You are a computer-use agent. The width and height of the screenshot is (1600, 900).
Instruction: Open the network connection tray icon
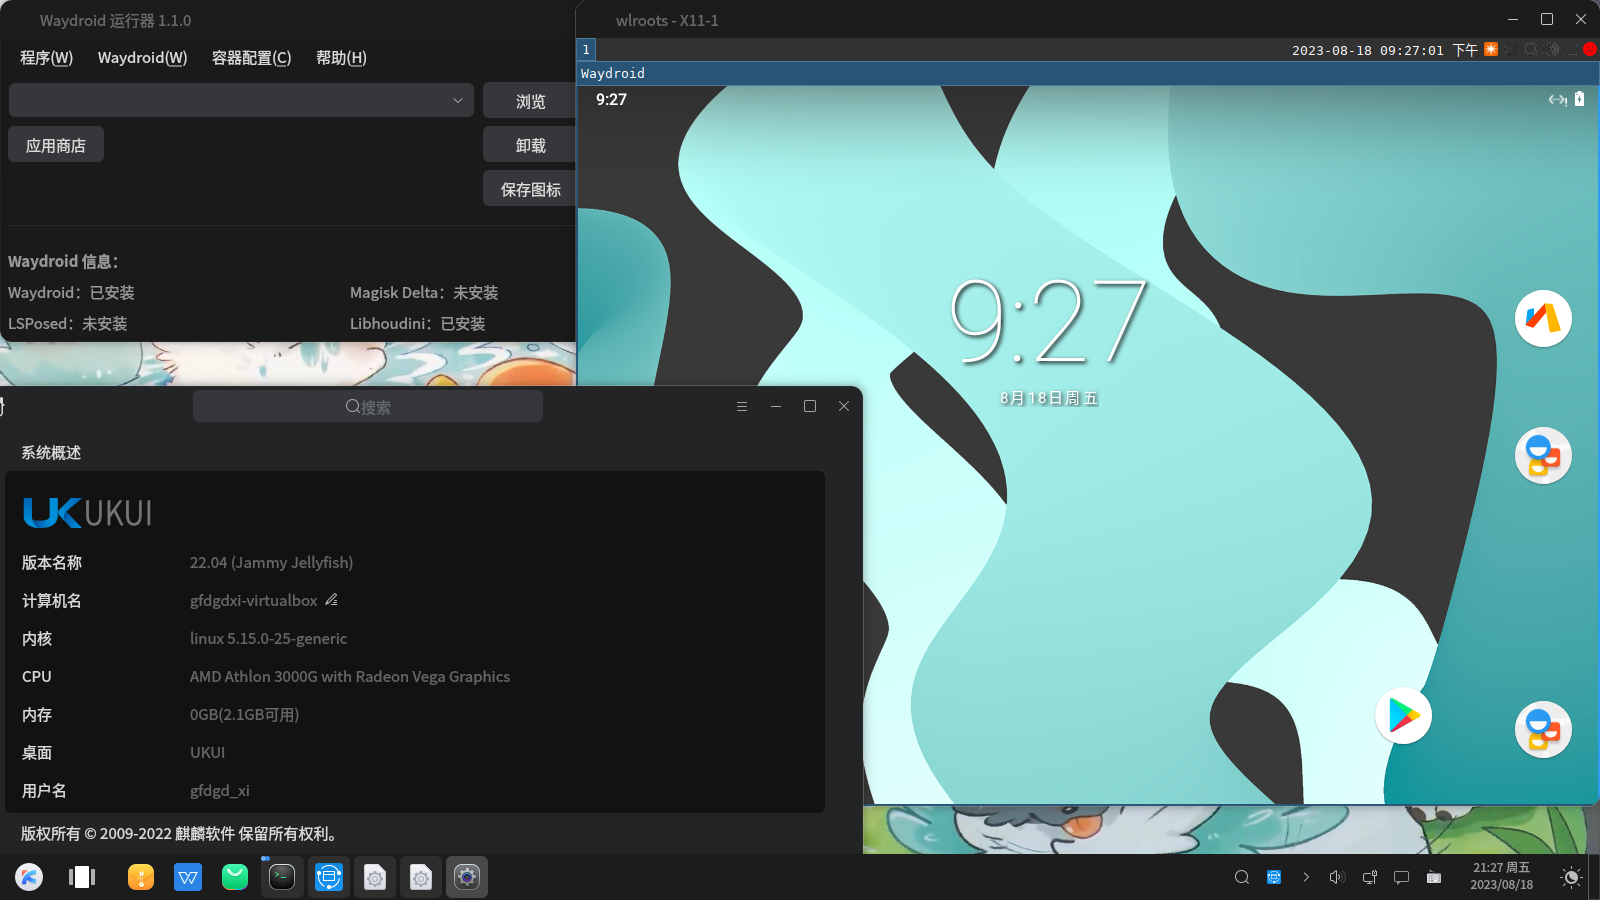[1370, 877]
